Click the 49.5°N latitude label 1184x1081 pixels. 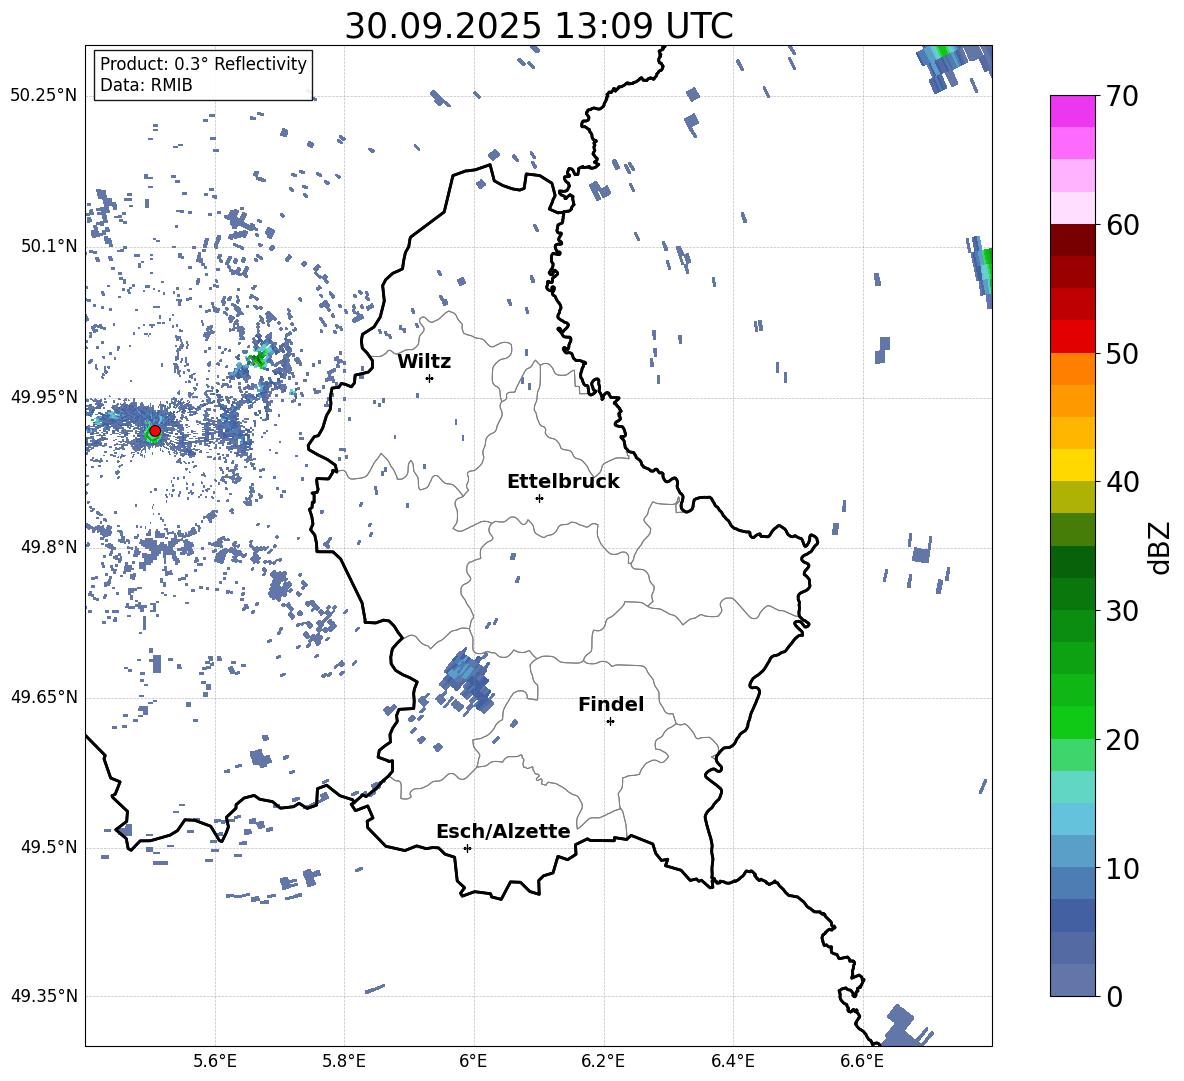(x=49, y=847)
